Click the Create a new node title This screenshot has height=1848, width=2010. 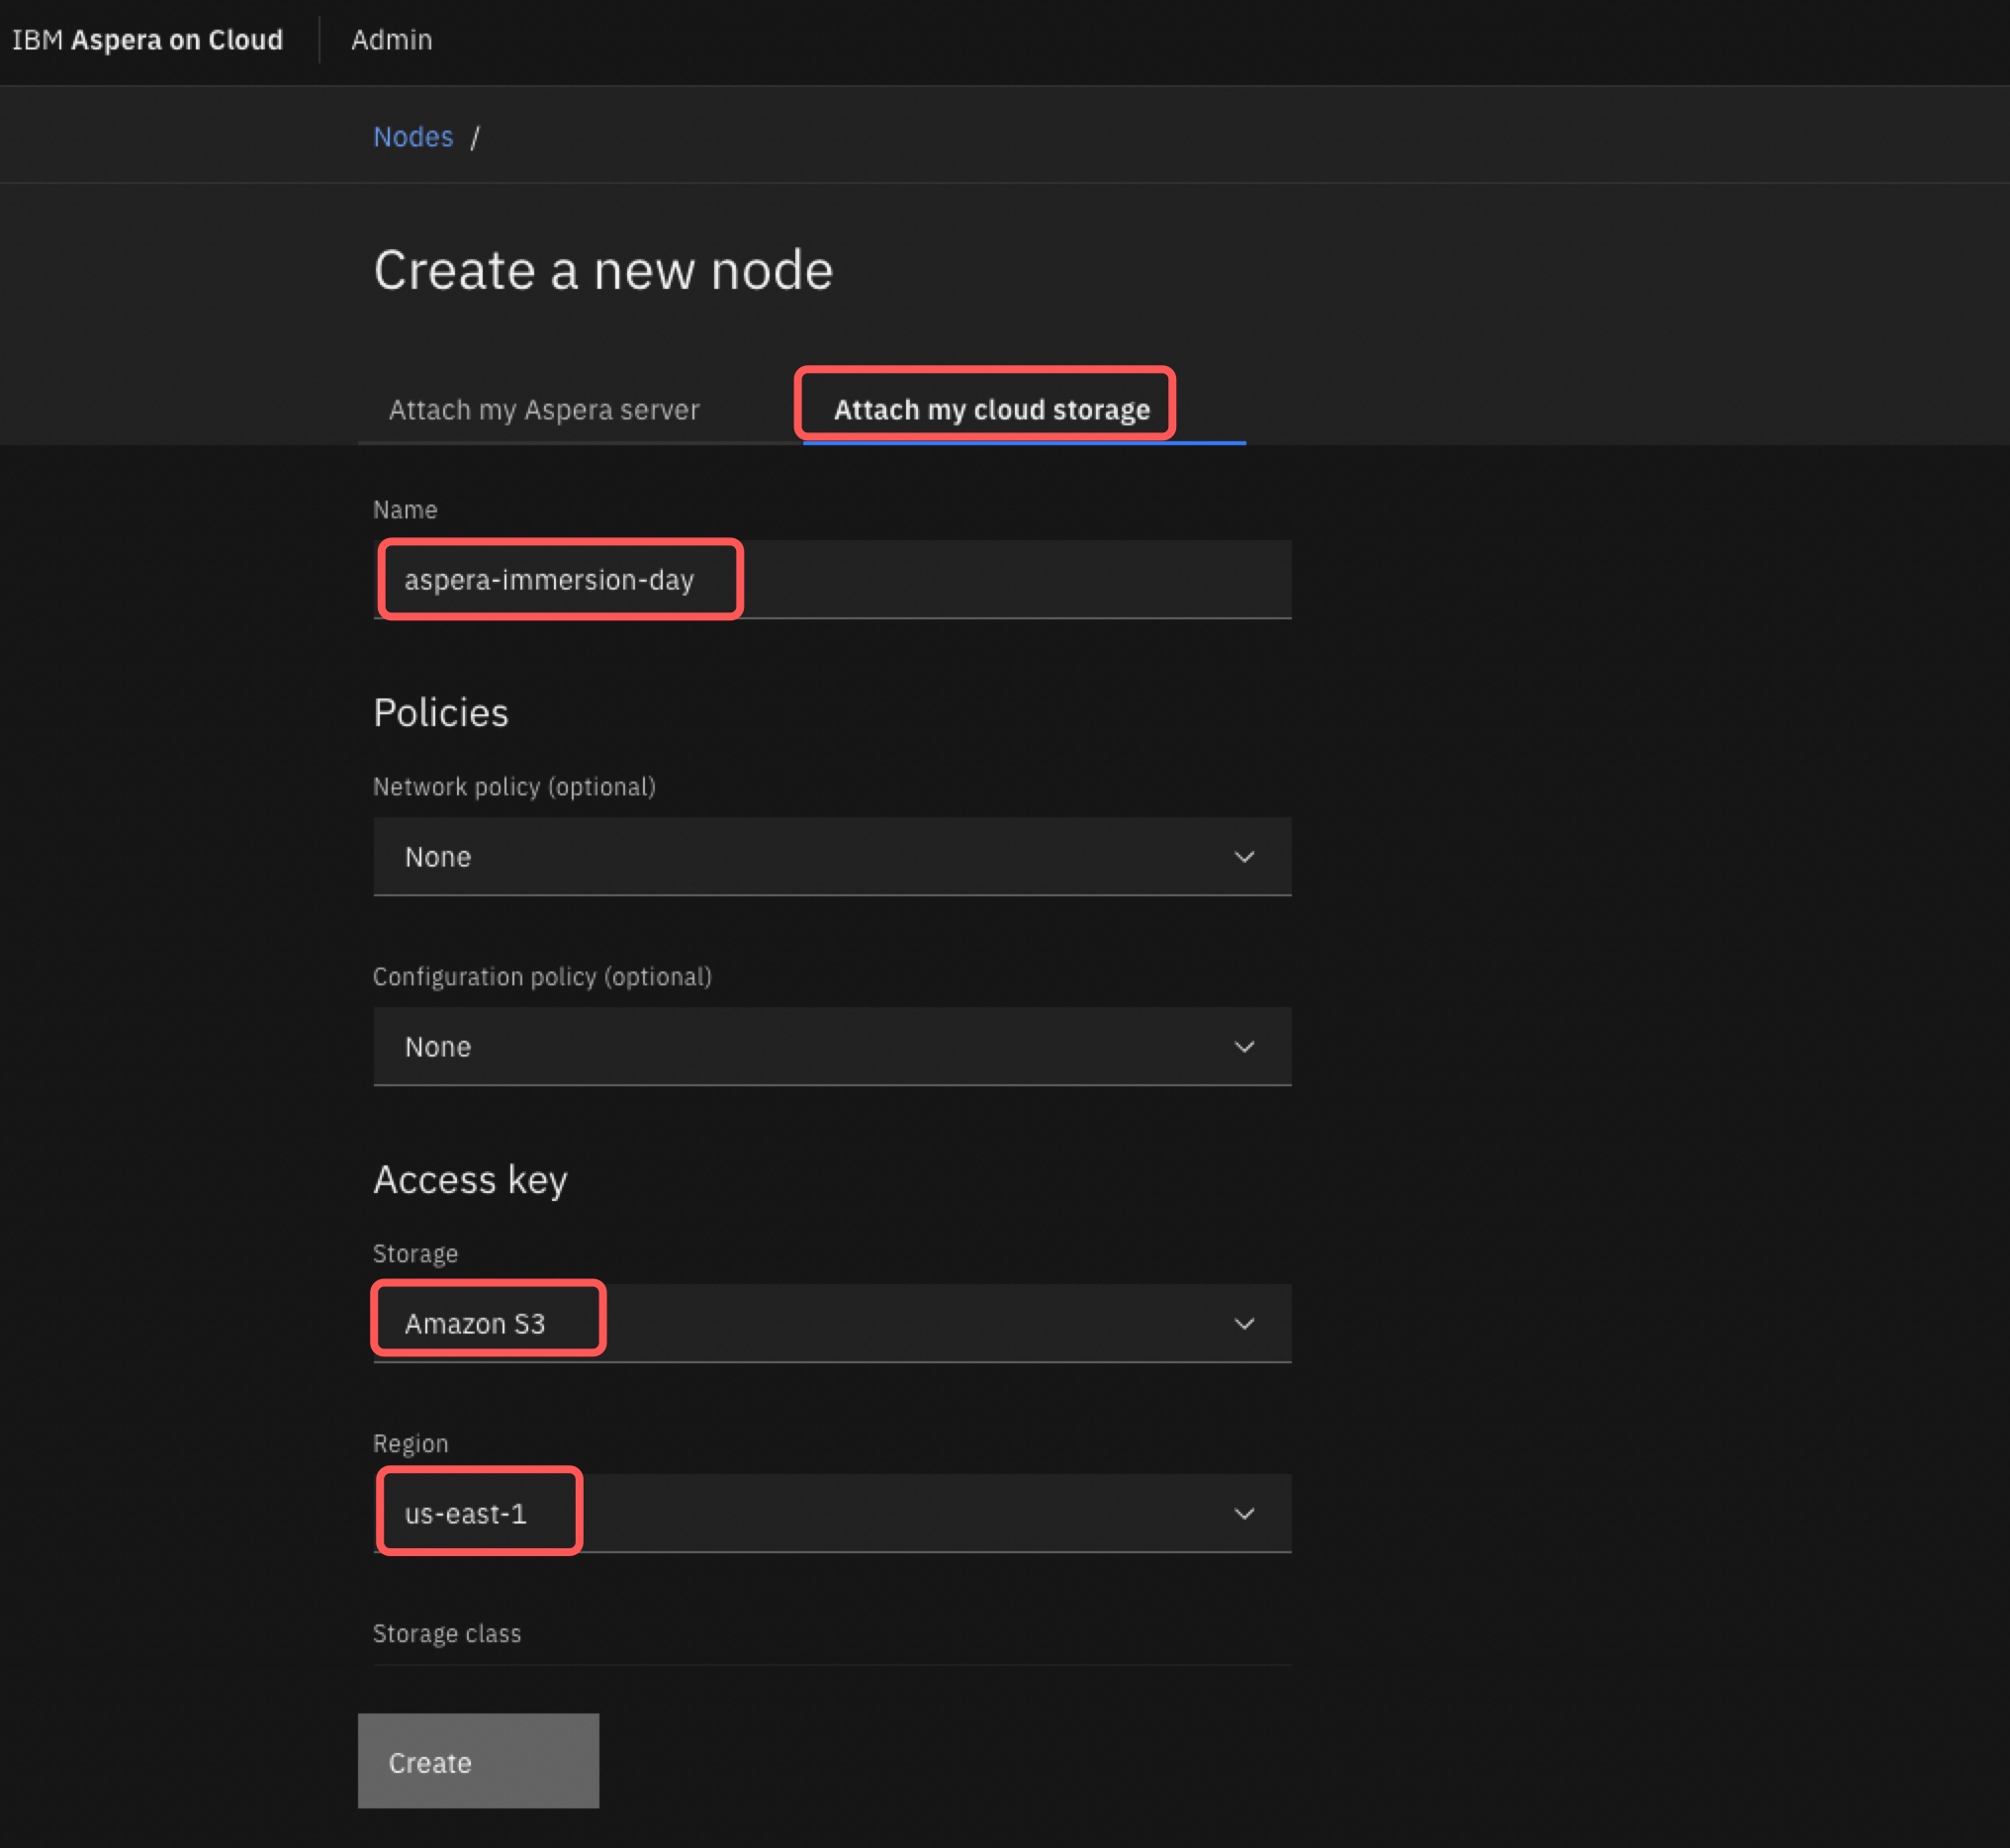pyautogui.click(x=603, y=270)
